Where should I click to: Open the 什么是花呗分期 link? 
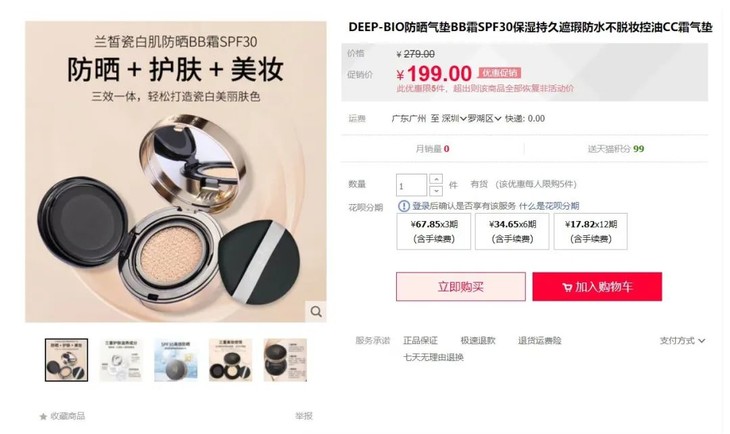549,206
